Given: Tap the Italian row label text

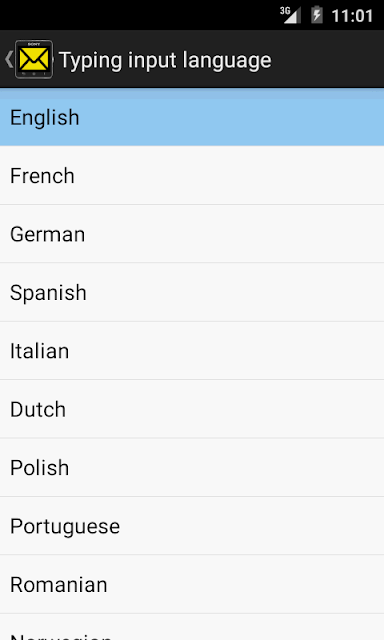Looking at the screenshot, I should pyautogui.click(x=40, y=351).
